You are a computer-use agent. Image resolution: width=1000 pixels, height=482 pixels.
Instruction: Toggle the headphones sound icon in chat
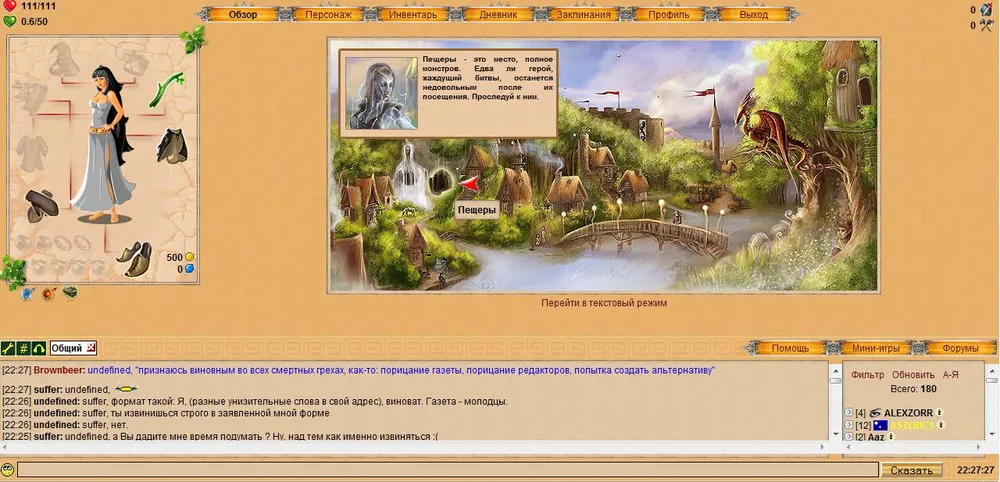click(x=39, y=348)
